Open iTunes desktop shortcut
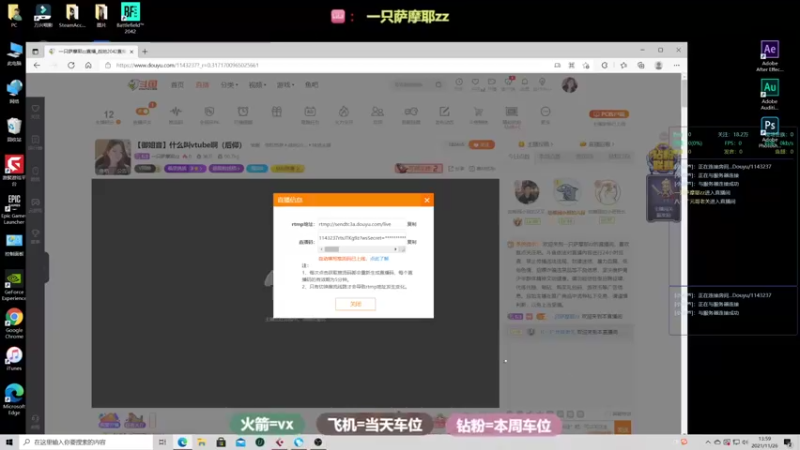Image resolution: width=800 pixels, height=450 pixels. point(14,359)
